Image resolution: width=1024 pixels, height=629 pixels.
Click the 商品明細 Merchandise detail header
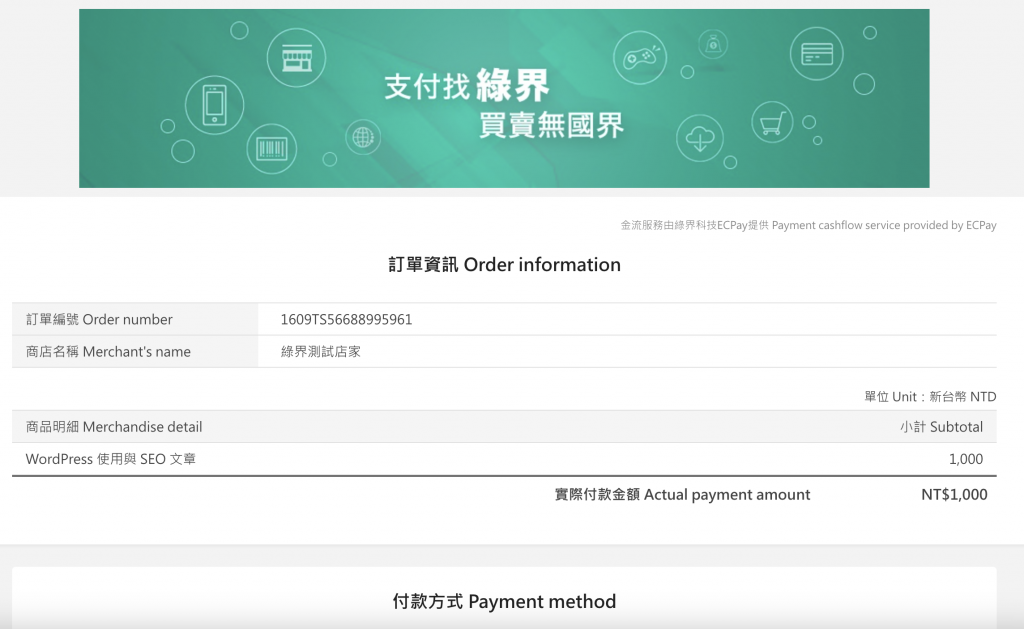point(114,427)
